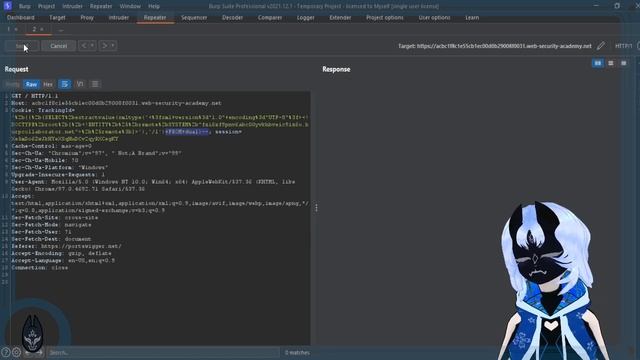The image size is (640, 360).
Task: Click the highlighted FROM dual text in cookie
Action: coord(187,132)
